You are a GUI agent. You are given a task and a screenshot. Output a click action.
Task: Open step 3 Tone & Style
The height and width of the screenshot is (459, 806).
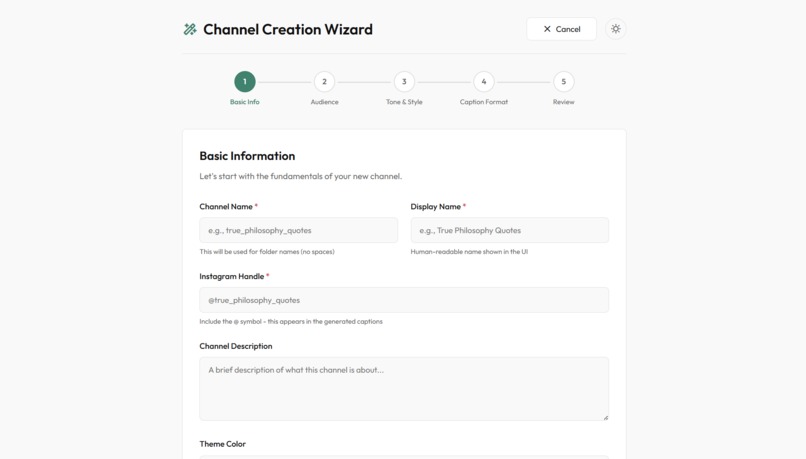pyautogui.click(x=404, y=82)
